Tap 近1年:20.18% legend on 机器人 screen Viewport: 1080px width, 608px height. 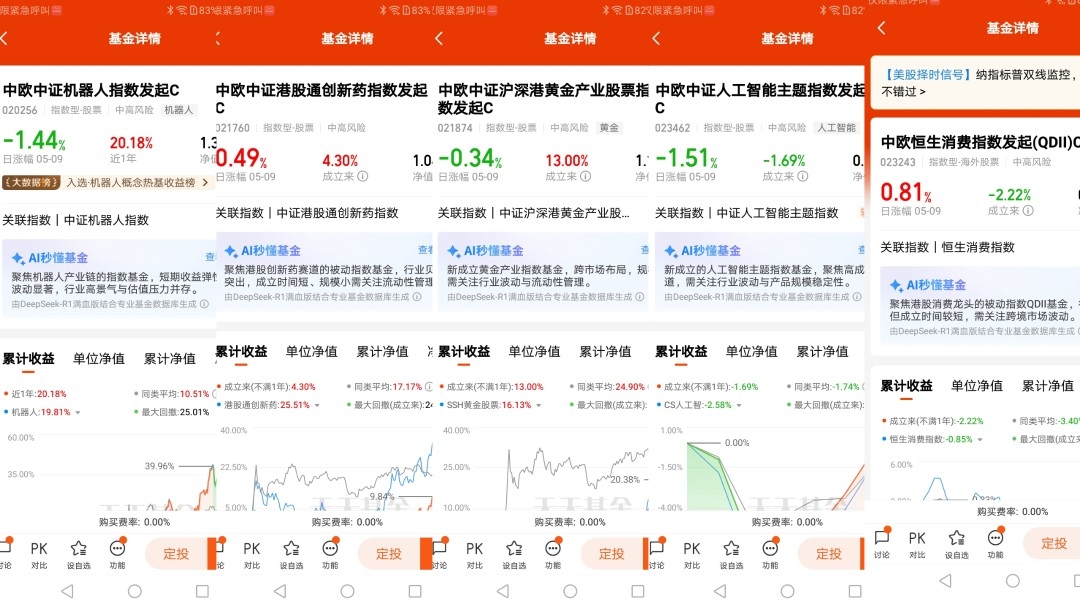[36, 395]
